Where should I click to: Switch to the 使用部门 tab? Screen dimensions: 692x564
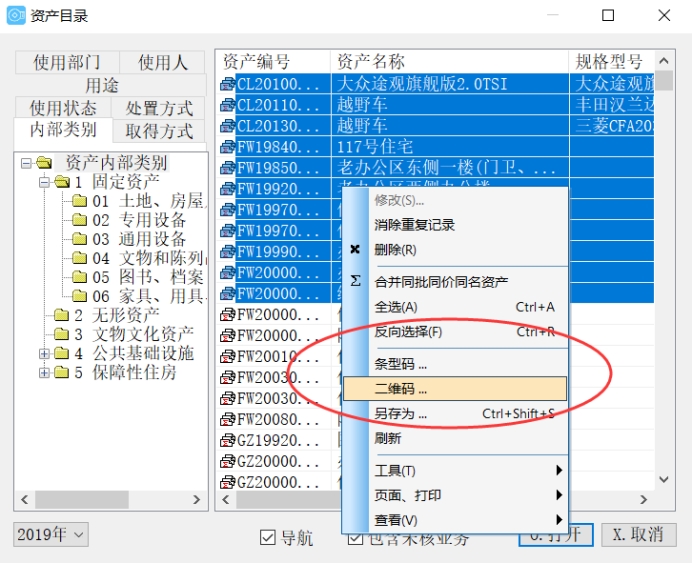pyautogui.click(x=67, y=62)
